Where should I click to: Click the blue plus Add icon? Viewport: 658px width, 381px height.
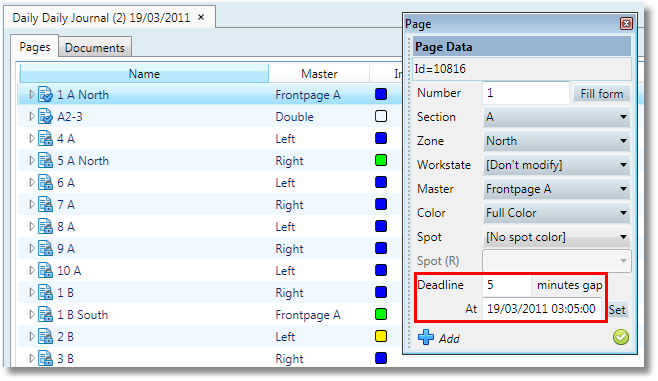point(426,337)
